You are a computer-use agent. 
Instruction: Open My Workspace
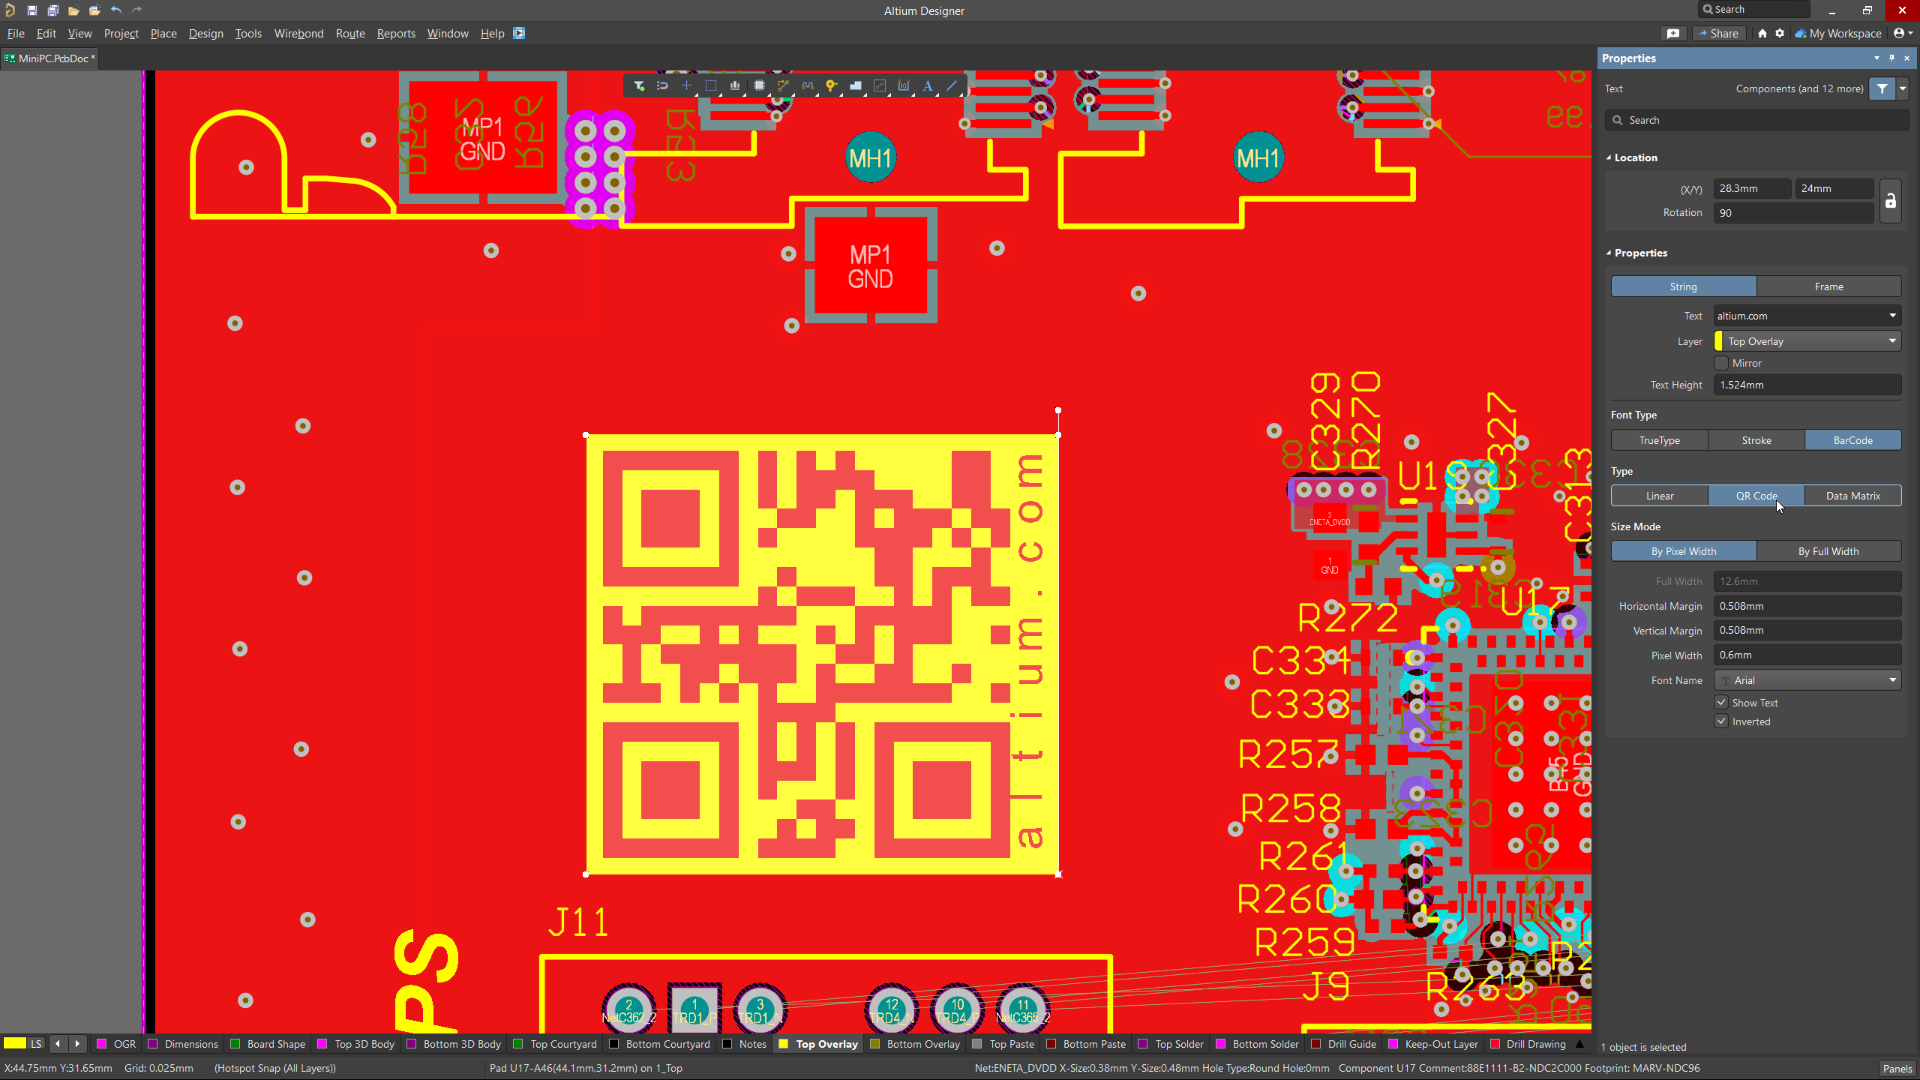point(1838,33)
